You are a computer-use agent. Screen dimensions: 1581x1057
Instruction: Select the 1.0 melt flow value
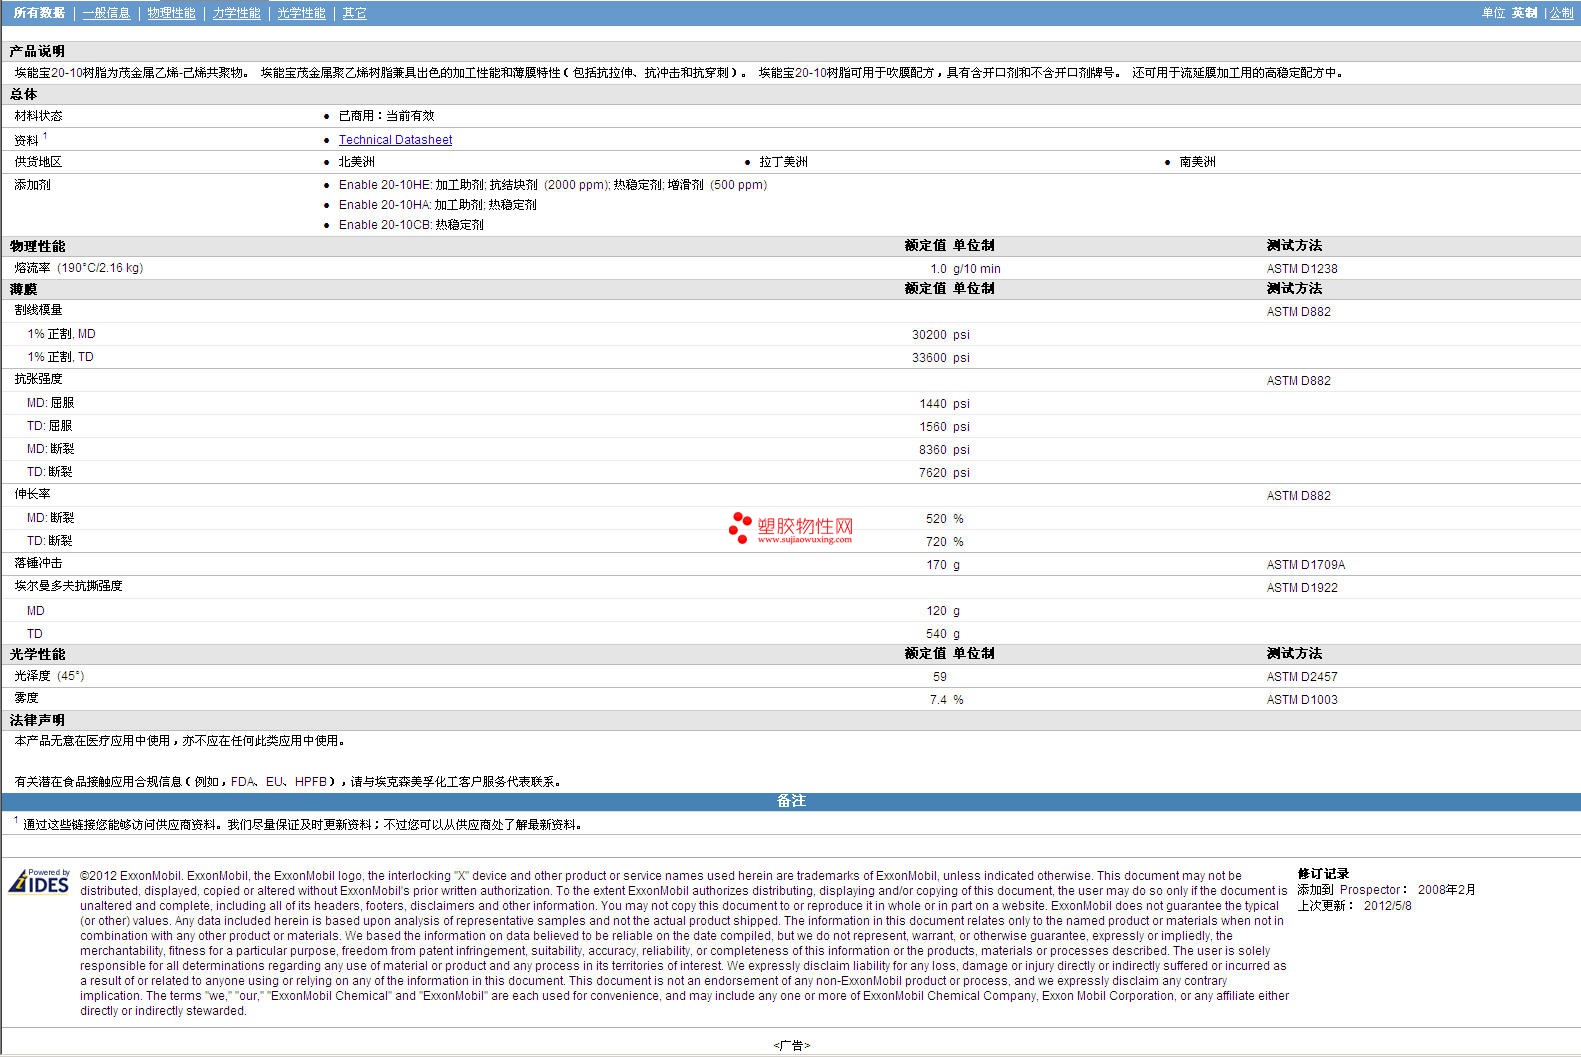click(938, 269)
